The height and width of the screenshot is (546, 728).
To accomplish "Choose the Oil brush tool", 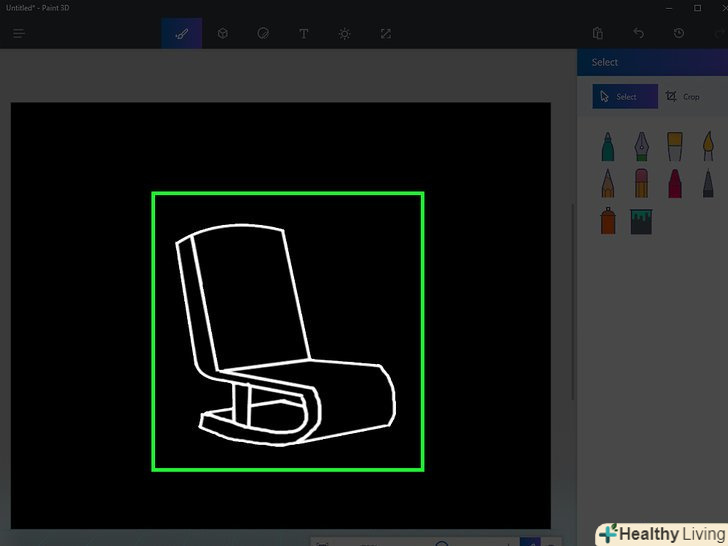I will pyautogui.click(x=675, y=147).
